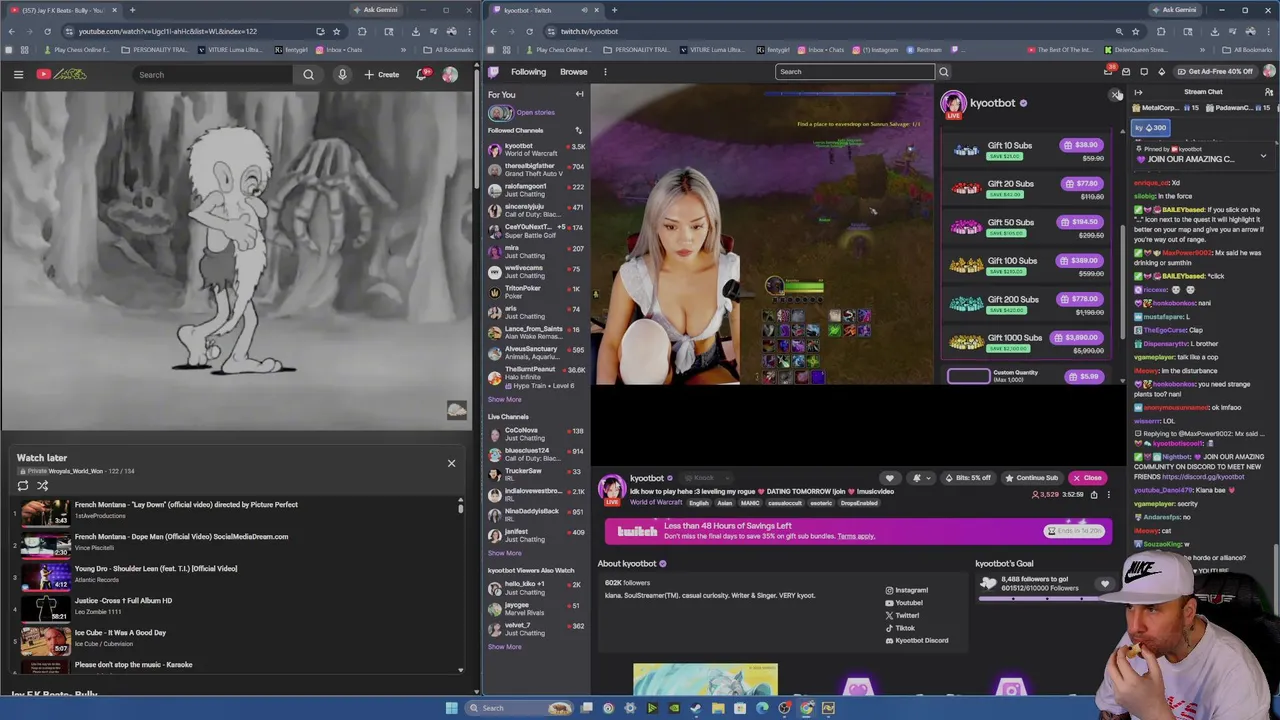Open chat community users list icon
Image resolution: width=1280 pixels, height=720 pixels.
pos(1268,92)
